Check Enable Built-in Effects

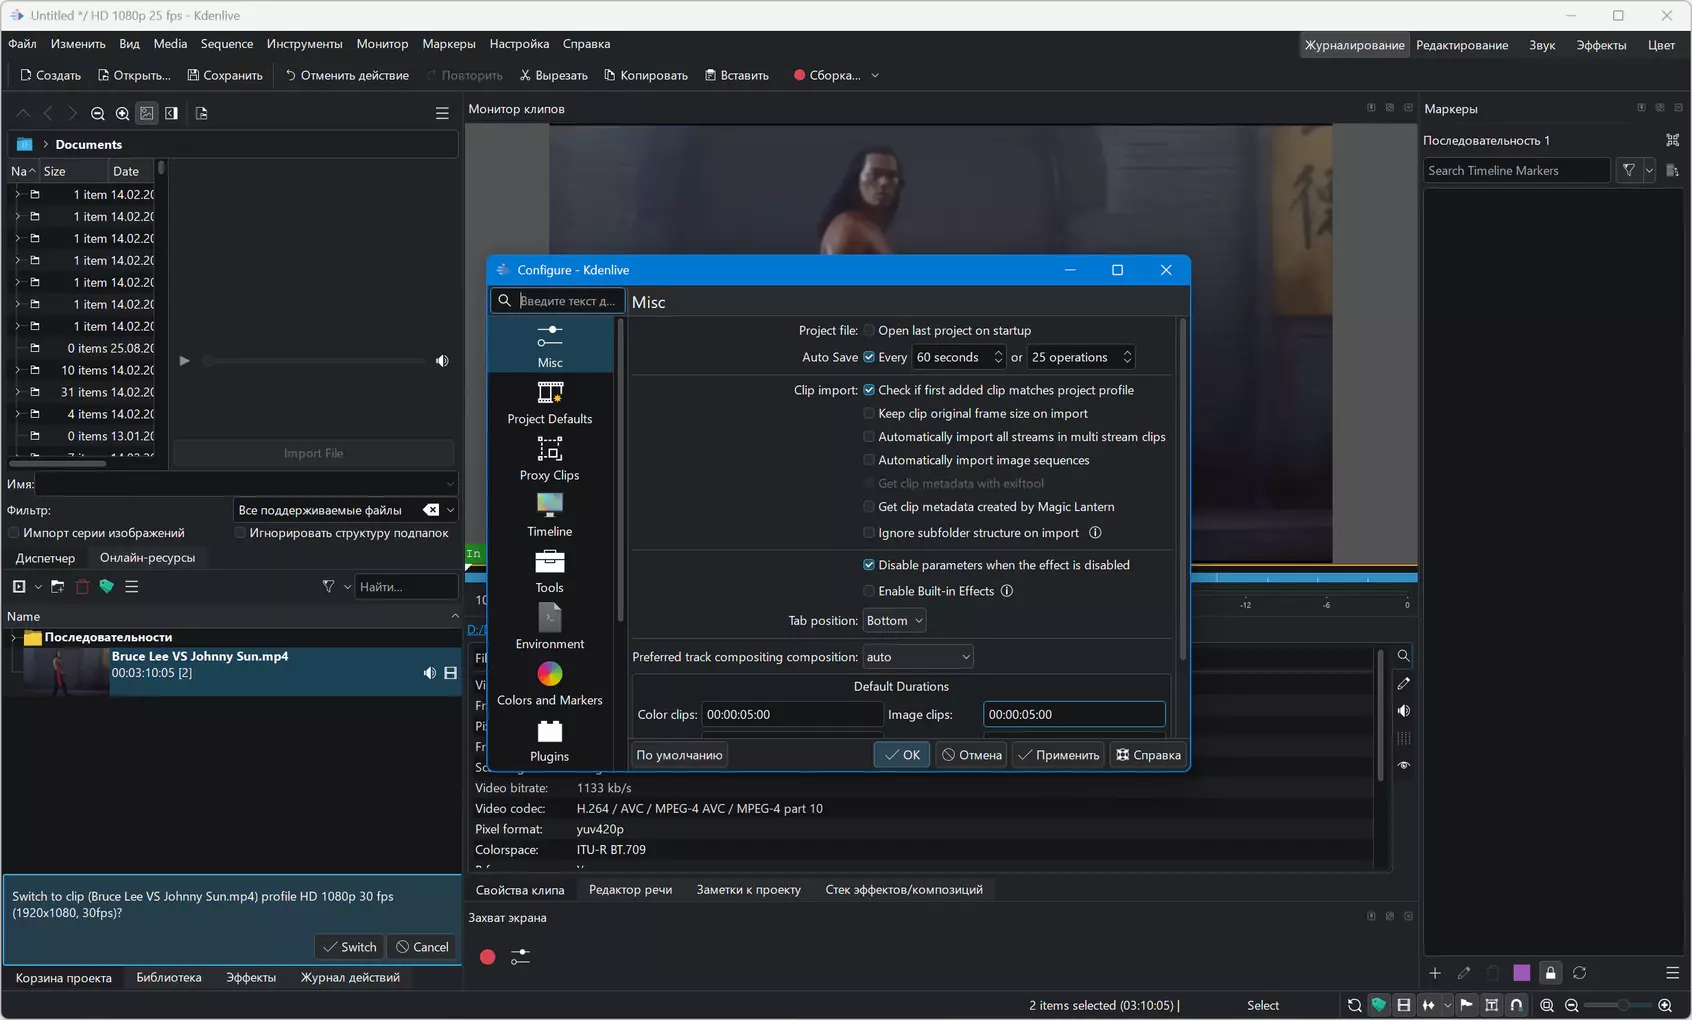coord(869,591)
